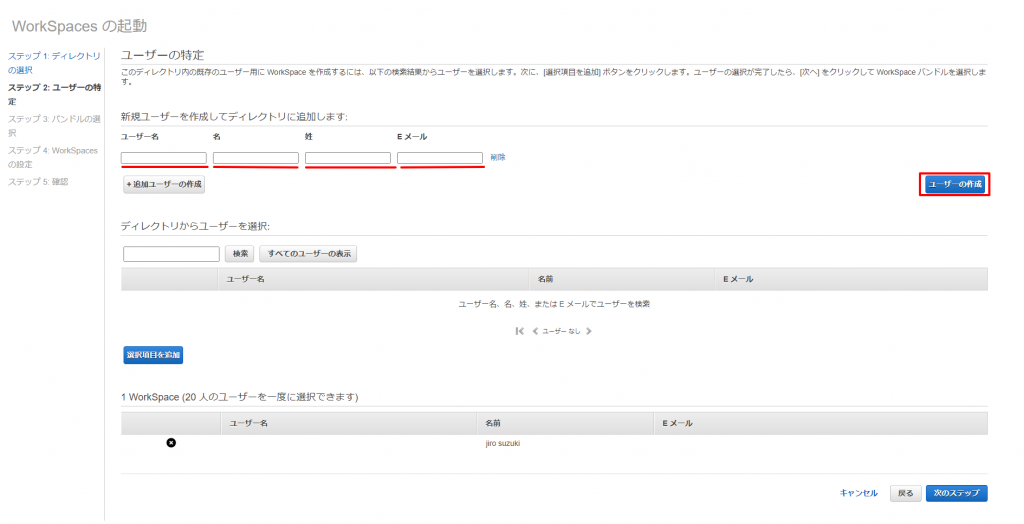Click the 次のステップ button
This screenshot has width=1024, height=524.
[x=956, y=493]
